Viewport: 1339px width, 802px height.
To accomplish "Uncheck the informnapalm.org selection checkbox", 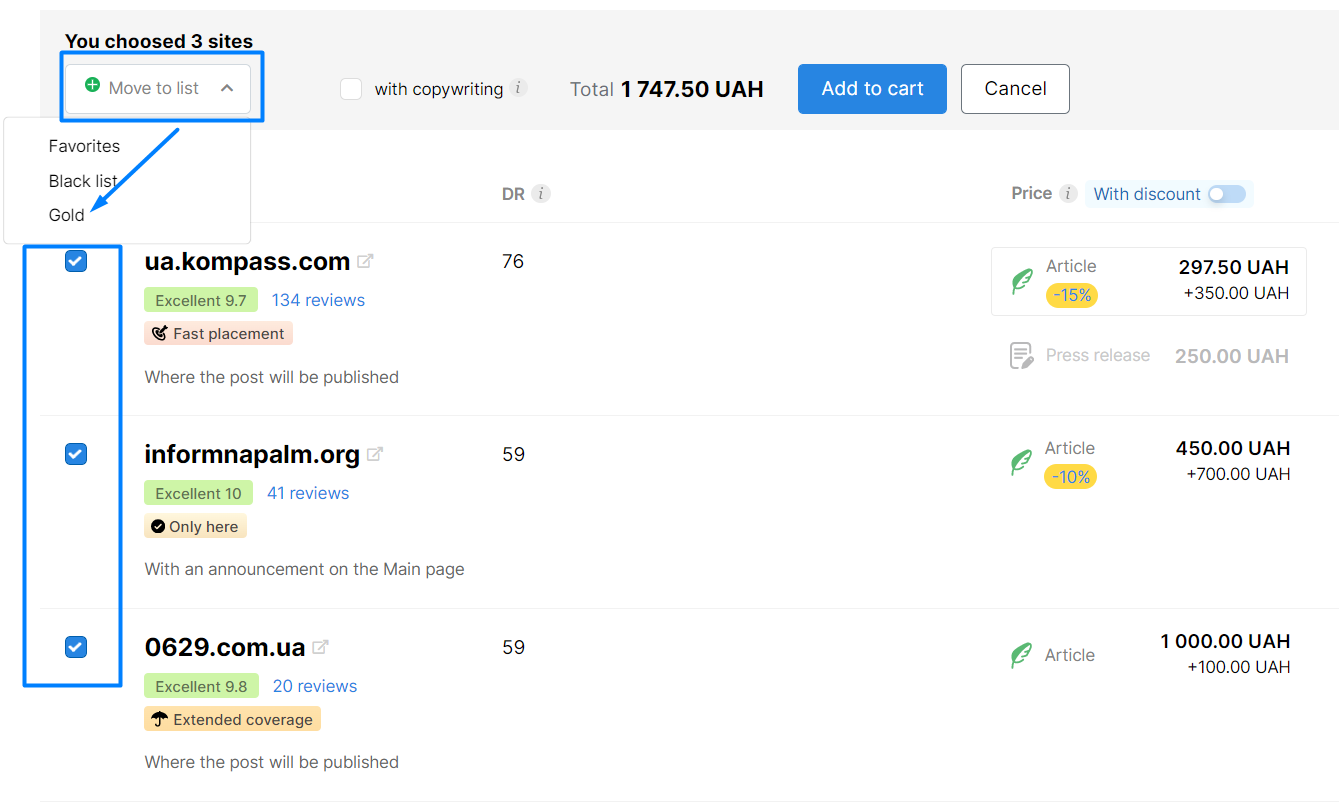I will [x=75, y=453].
